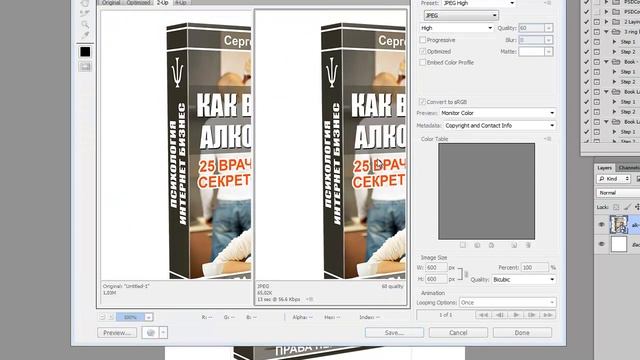Select the Zoom tool in Save for Web
Viewport: 640px width, 360px height.
[85, 24]
